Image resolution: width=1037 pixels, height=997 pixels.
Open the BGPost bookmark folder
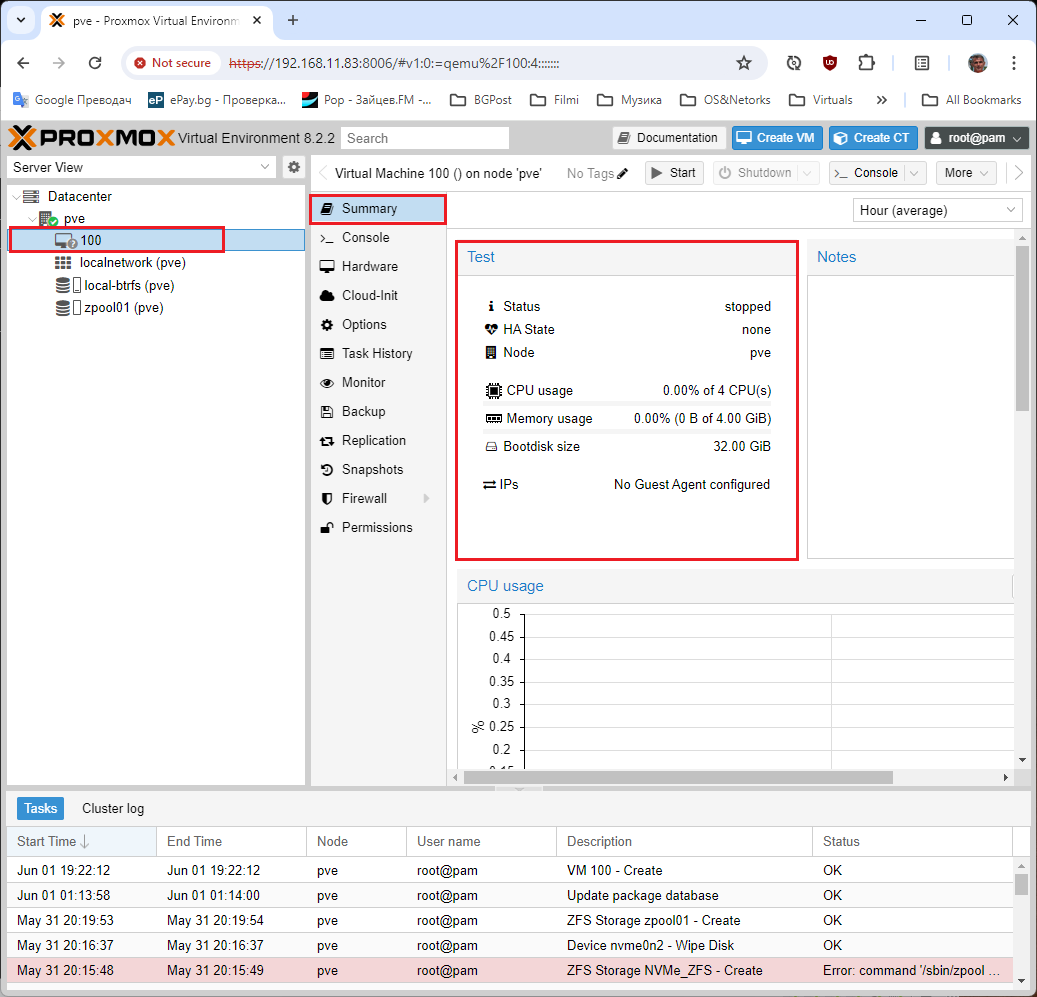pyautogui.click(x=481, y=100)
